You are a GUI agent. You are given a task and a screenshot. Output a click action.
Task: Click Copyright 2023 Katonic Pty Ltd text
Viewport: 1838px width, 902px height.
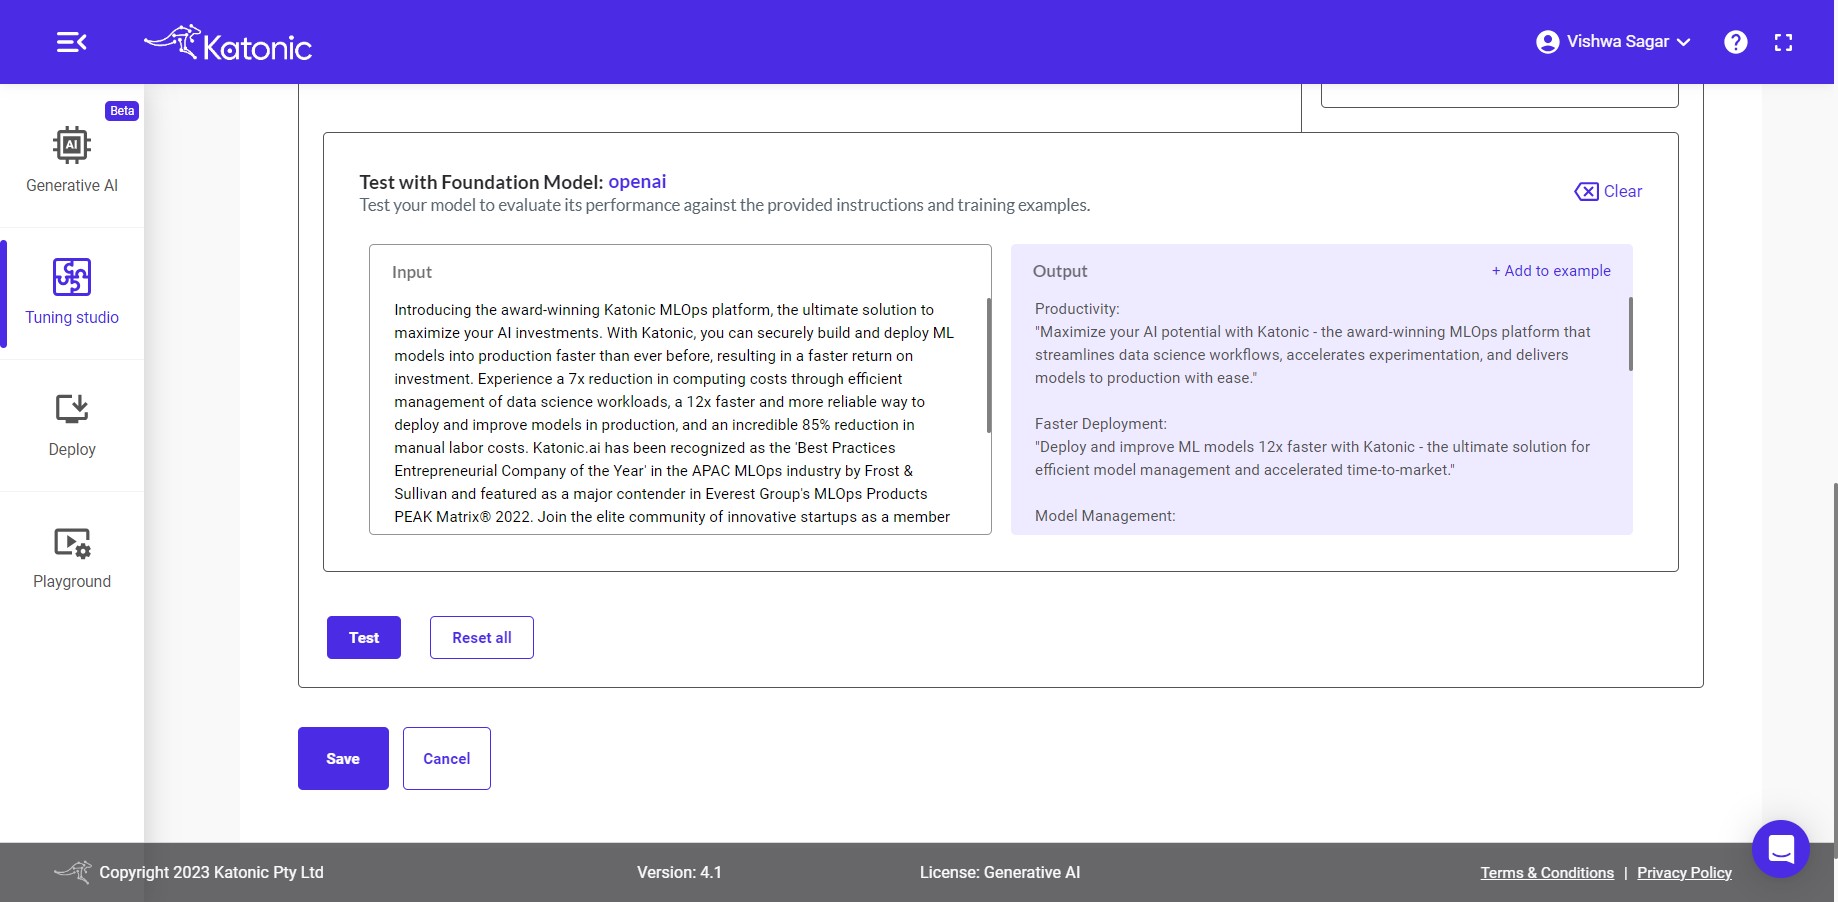pos(211,872)
